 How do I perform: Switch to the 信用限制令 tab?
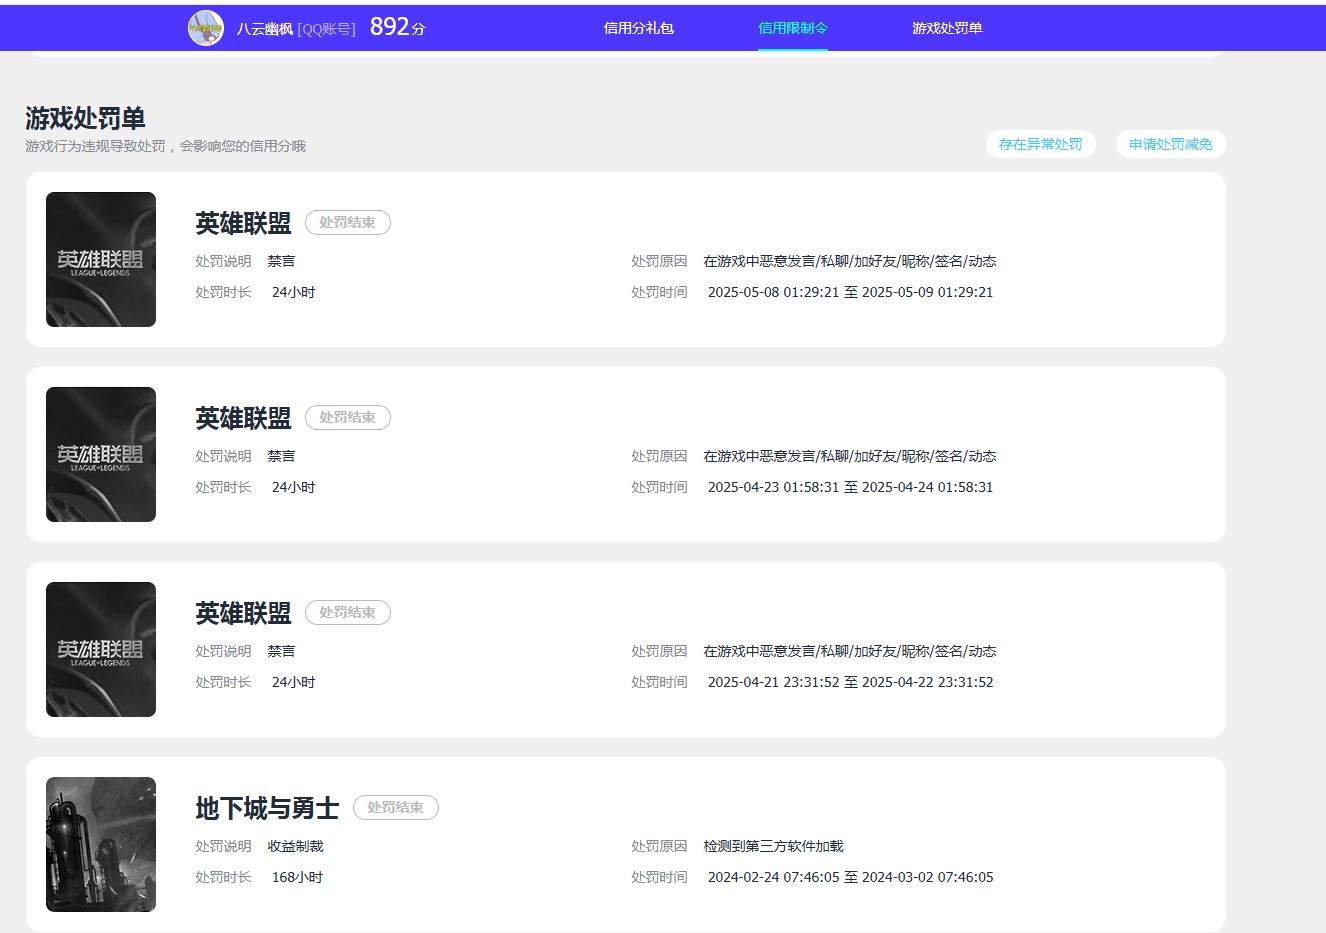point(793,27)
